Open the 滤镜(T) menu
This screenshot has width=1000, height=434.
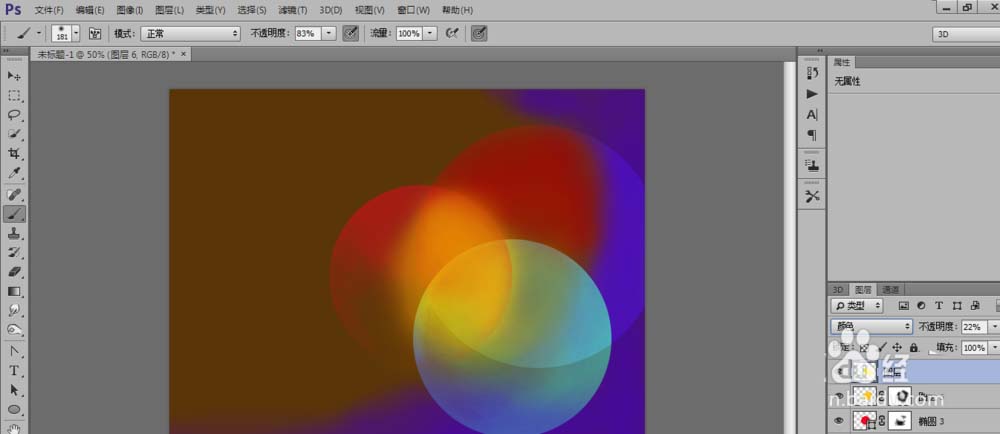[x=293, y=9]
